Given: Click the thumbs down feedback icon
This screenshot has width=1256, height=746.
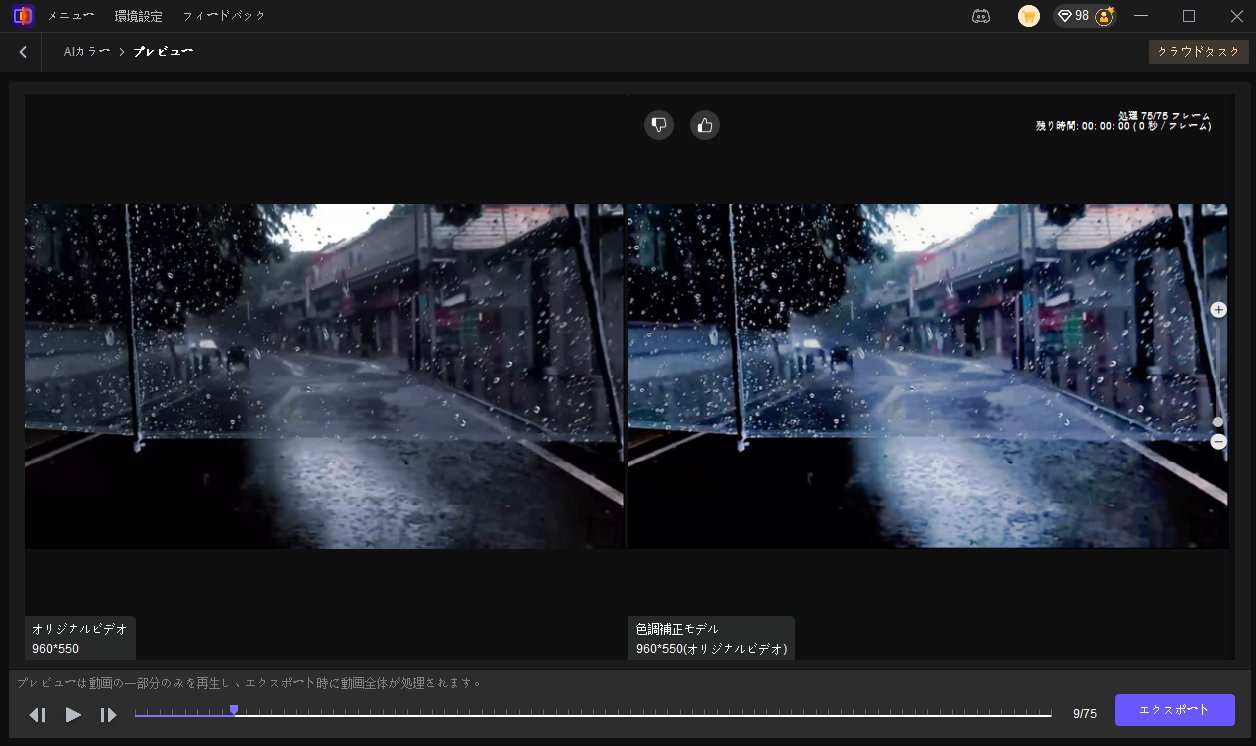Looking at the screenshot, I should (x=659, y=125).
